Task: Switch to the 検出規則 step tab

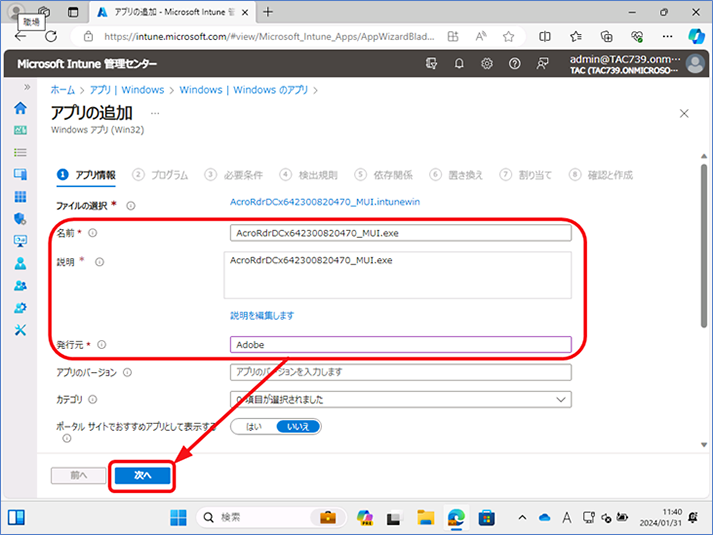Action: tap(308, 175)
